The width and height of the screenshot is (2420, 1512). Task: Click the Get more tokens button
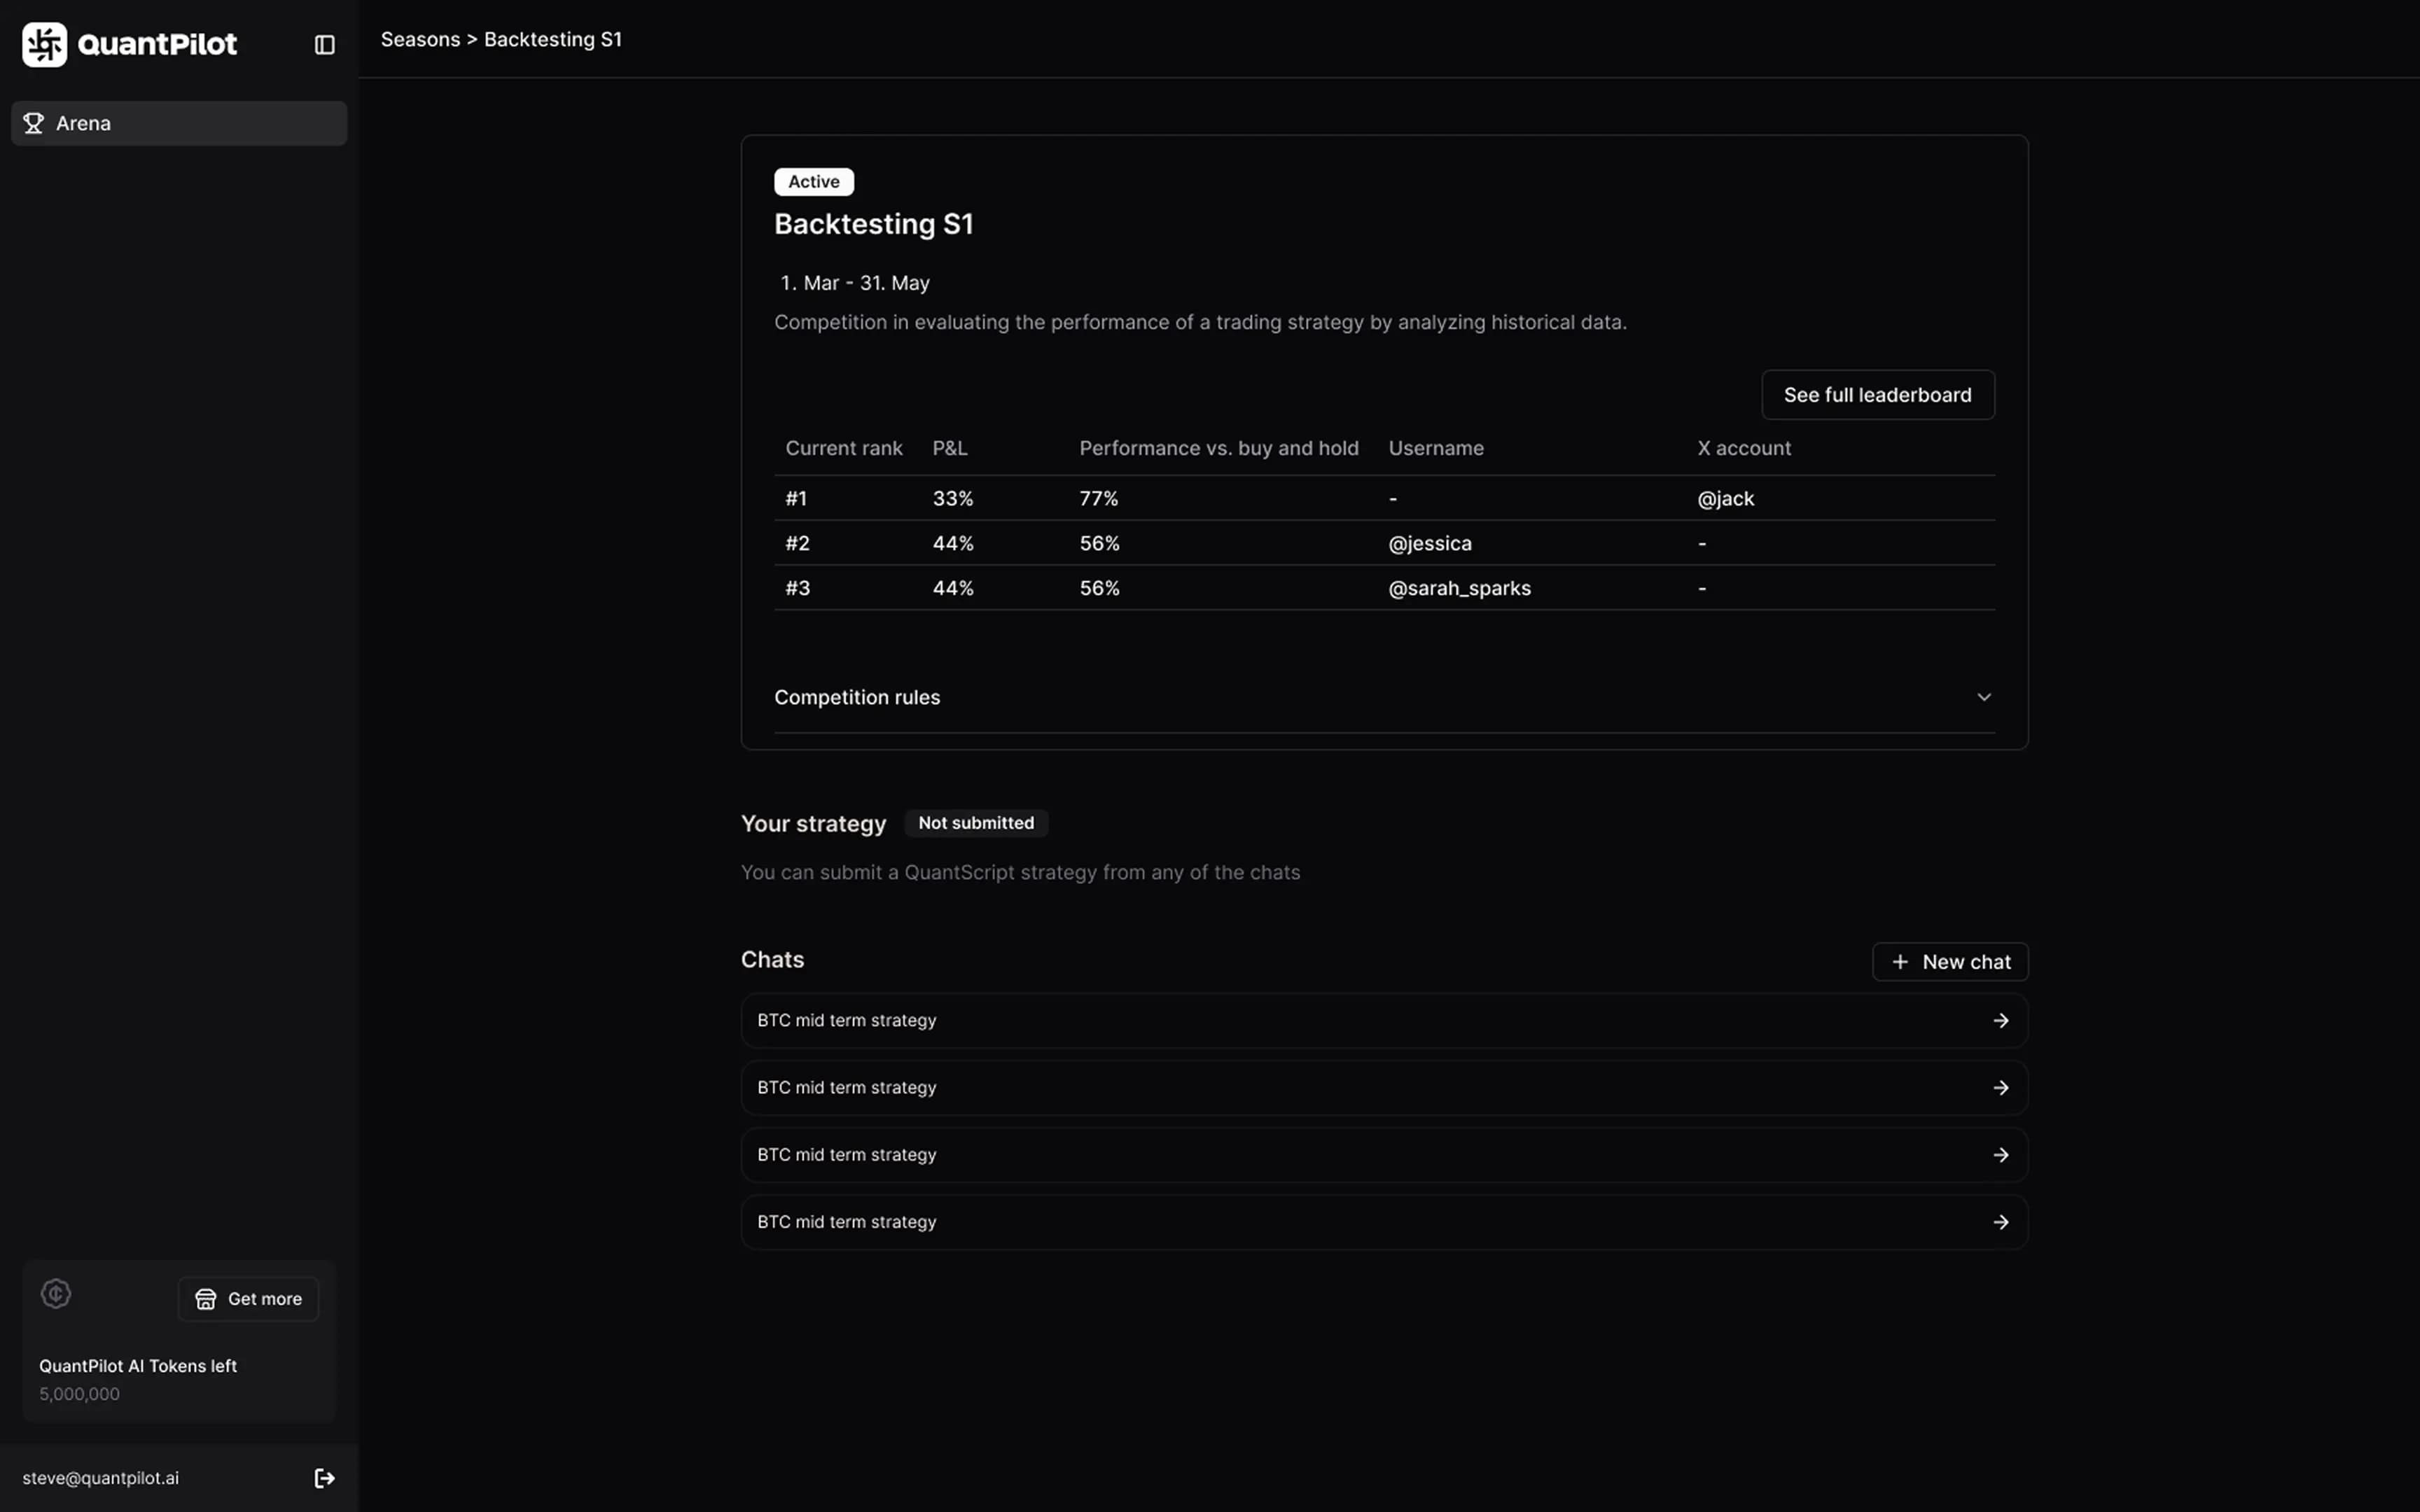tap(248, 1298)
